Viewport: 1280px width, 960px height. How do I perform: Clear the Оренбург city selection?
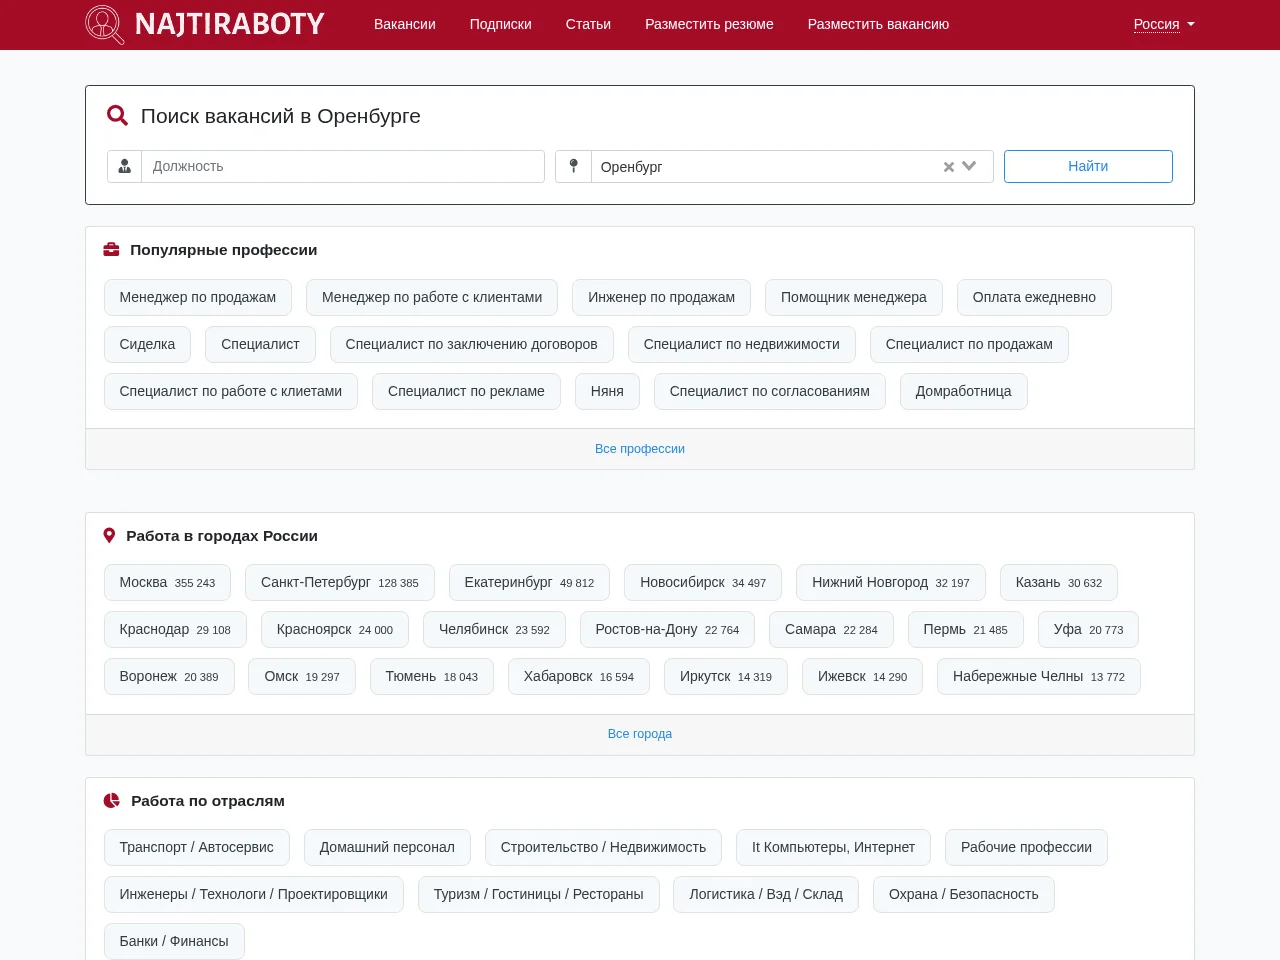pos(949,167)
